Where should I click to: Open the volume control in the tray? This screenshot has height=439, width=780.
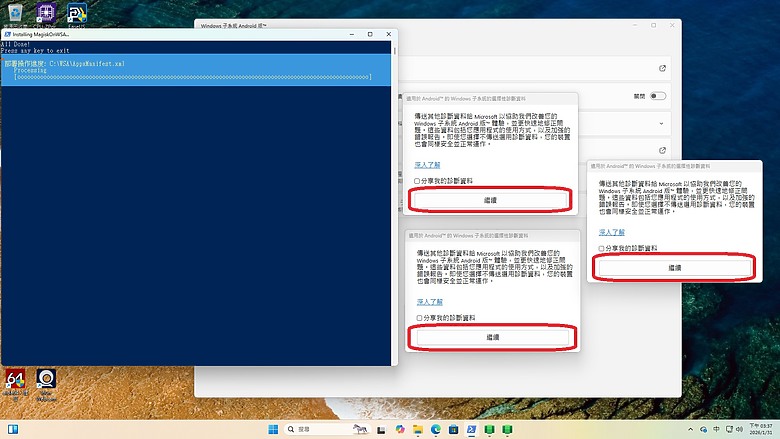pyautogui.click(x=739, y=429)
